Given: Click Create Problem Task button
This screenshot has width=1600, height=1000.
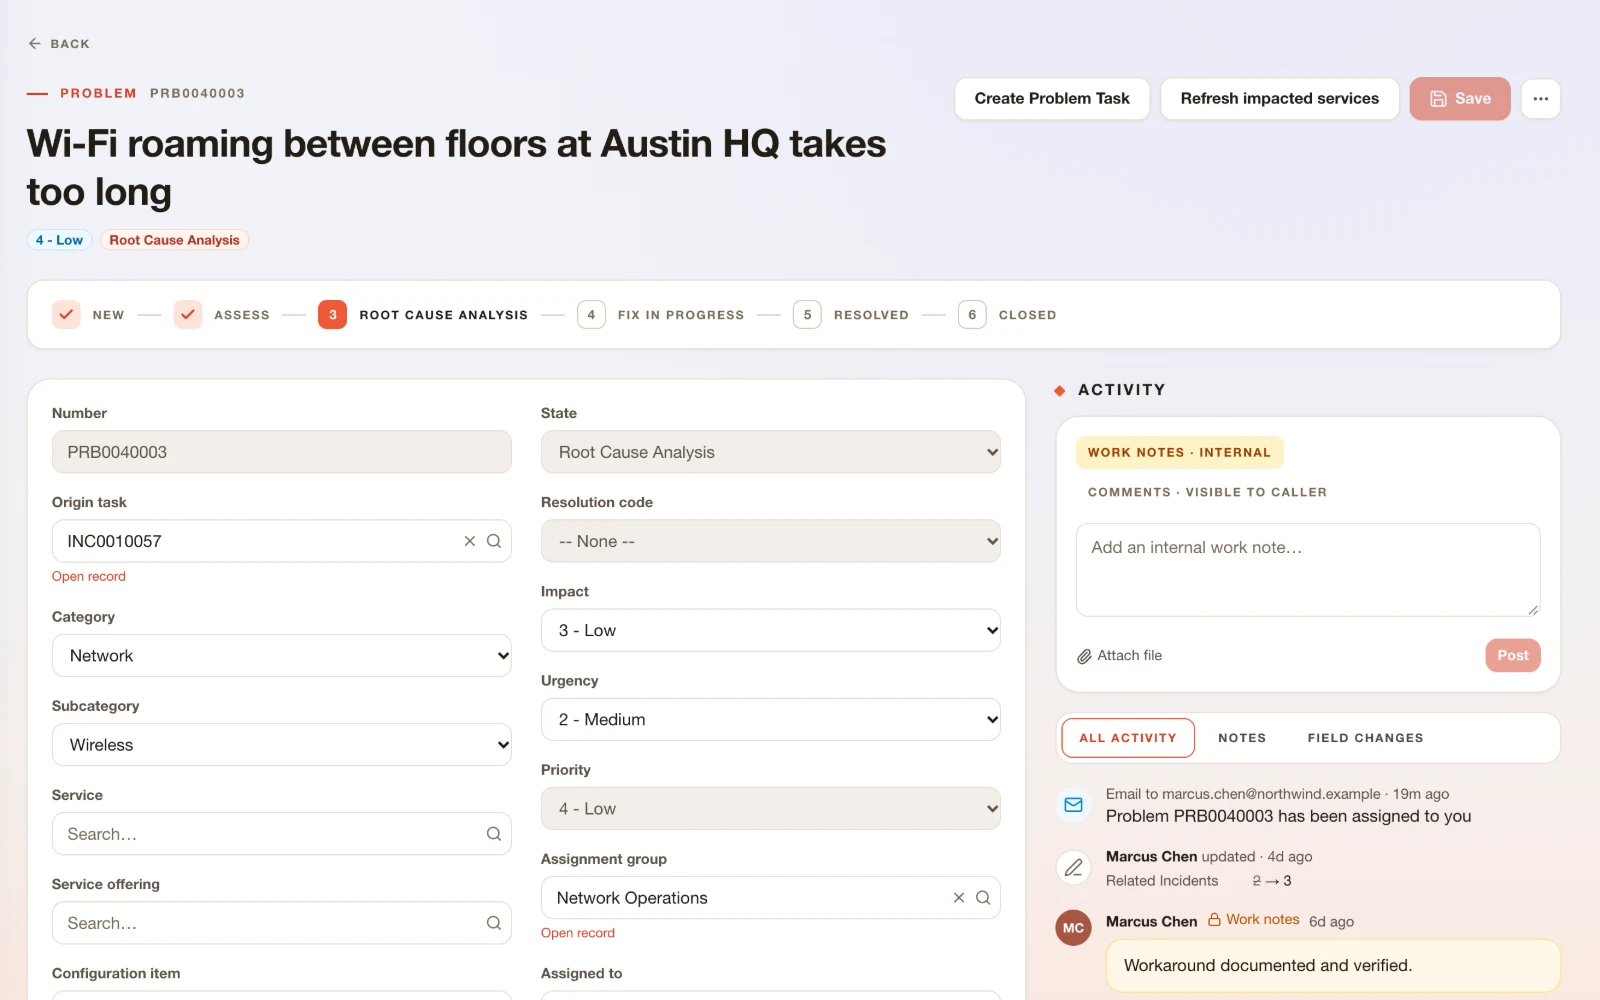Looking at the screenshot, I should [x=1052, y=99].
